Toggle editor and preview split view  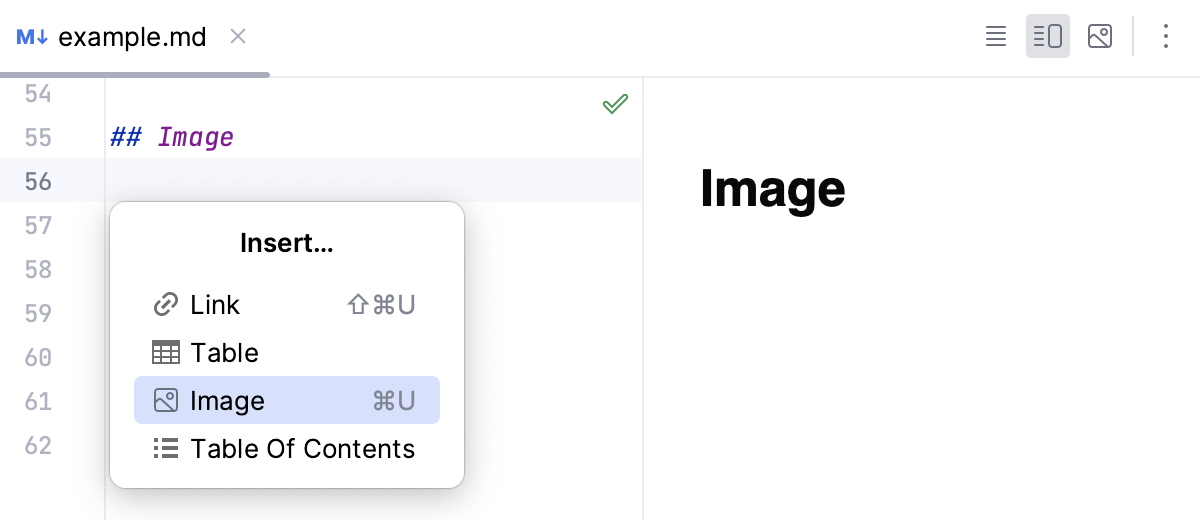(x=1047, y=37)
